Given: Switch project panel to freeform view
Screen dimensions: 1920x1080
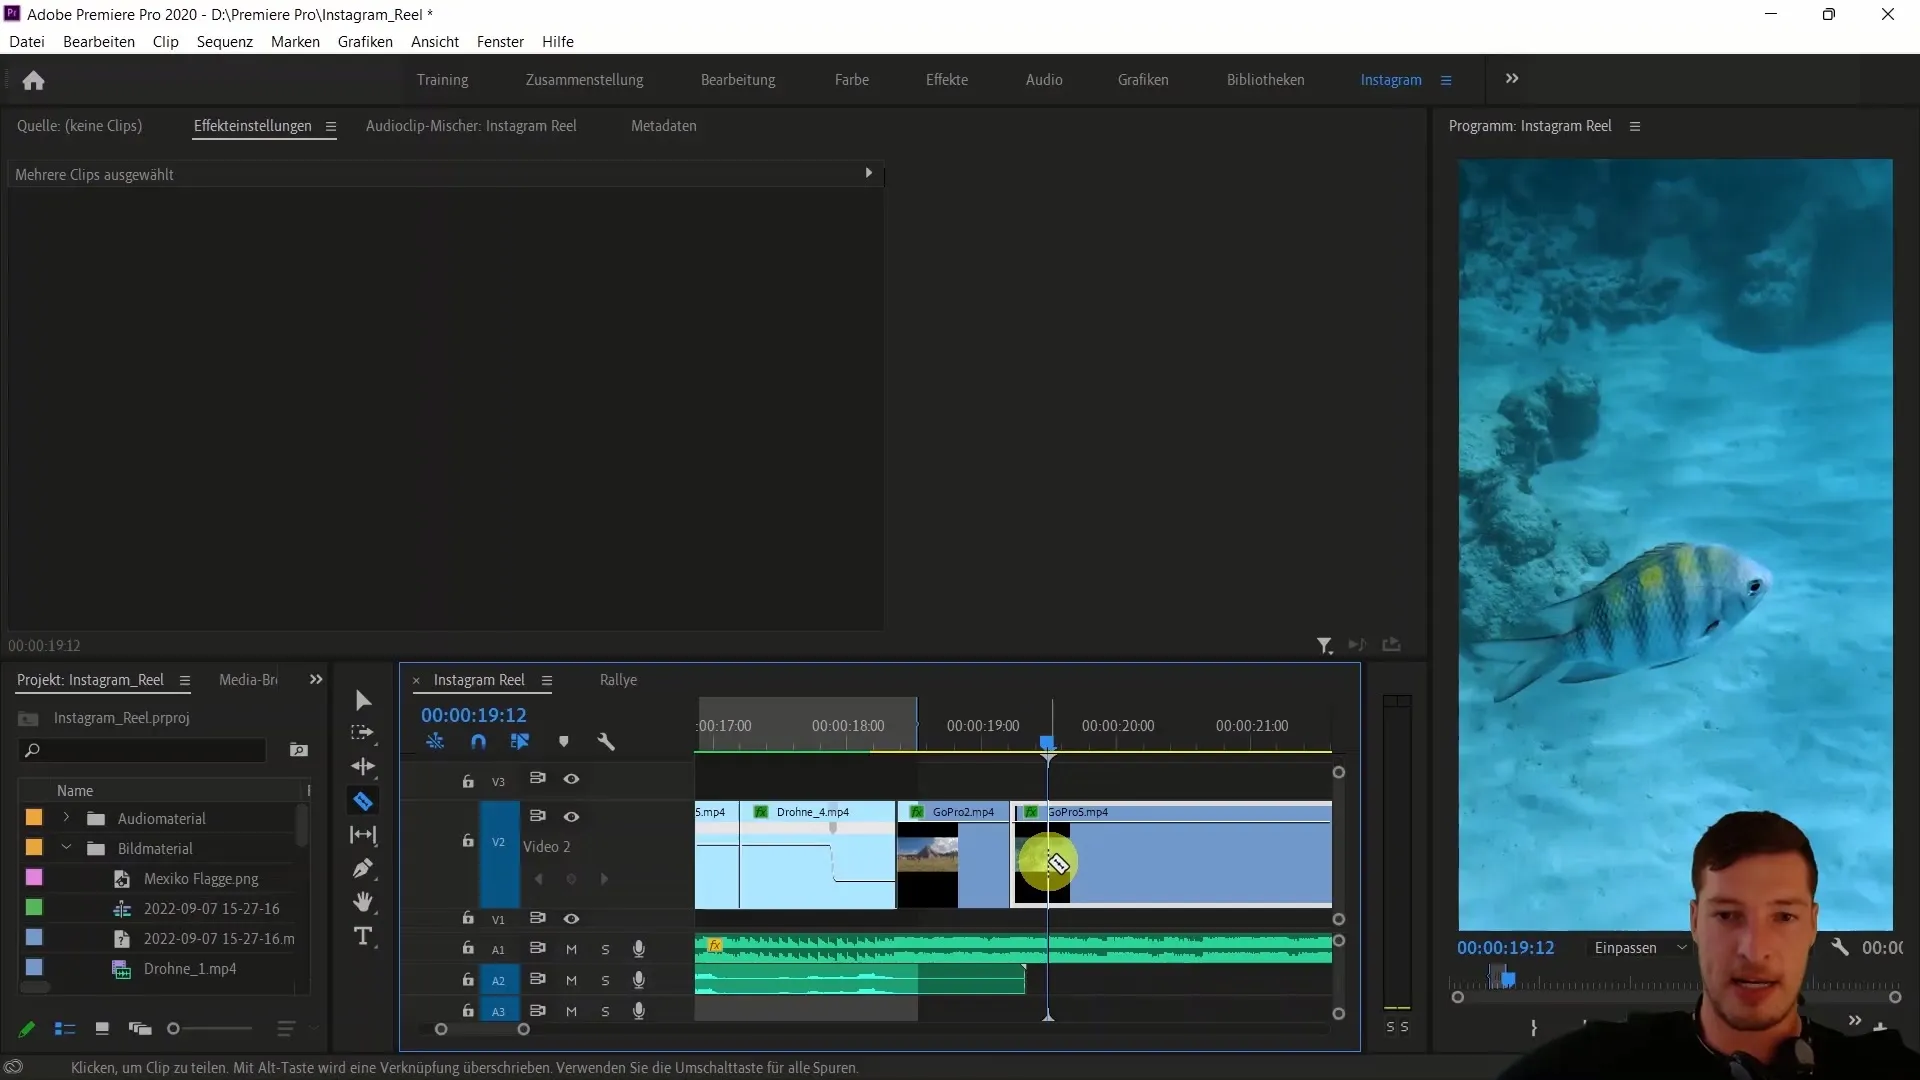Looking at the screenshot, I should (140, 1028).
